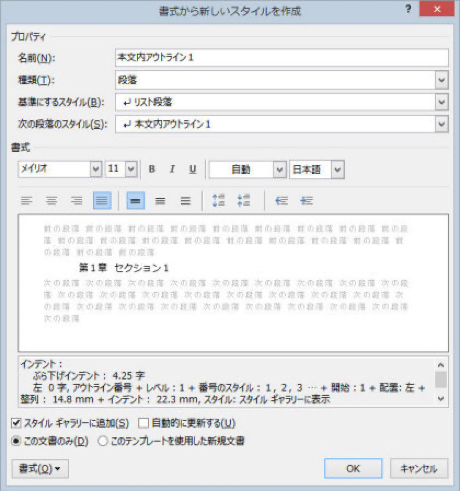The width and height of the screenshot is (460, 491).
Task: Expand the メイリオ font name dropdown
Action: 96,169
